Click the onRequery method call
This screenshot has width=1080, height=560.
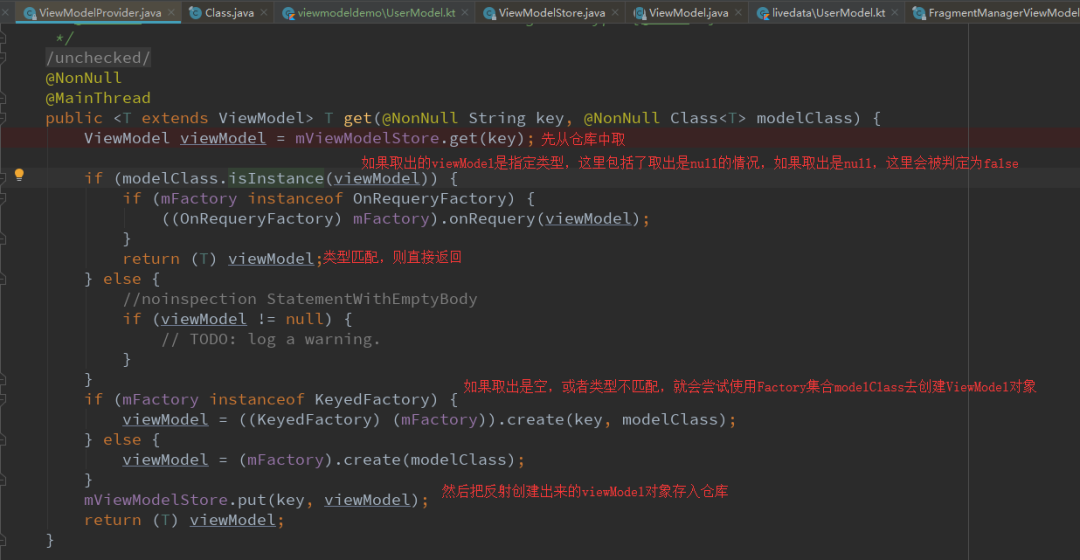[492, 218]
